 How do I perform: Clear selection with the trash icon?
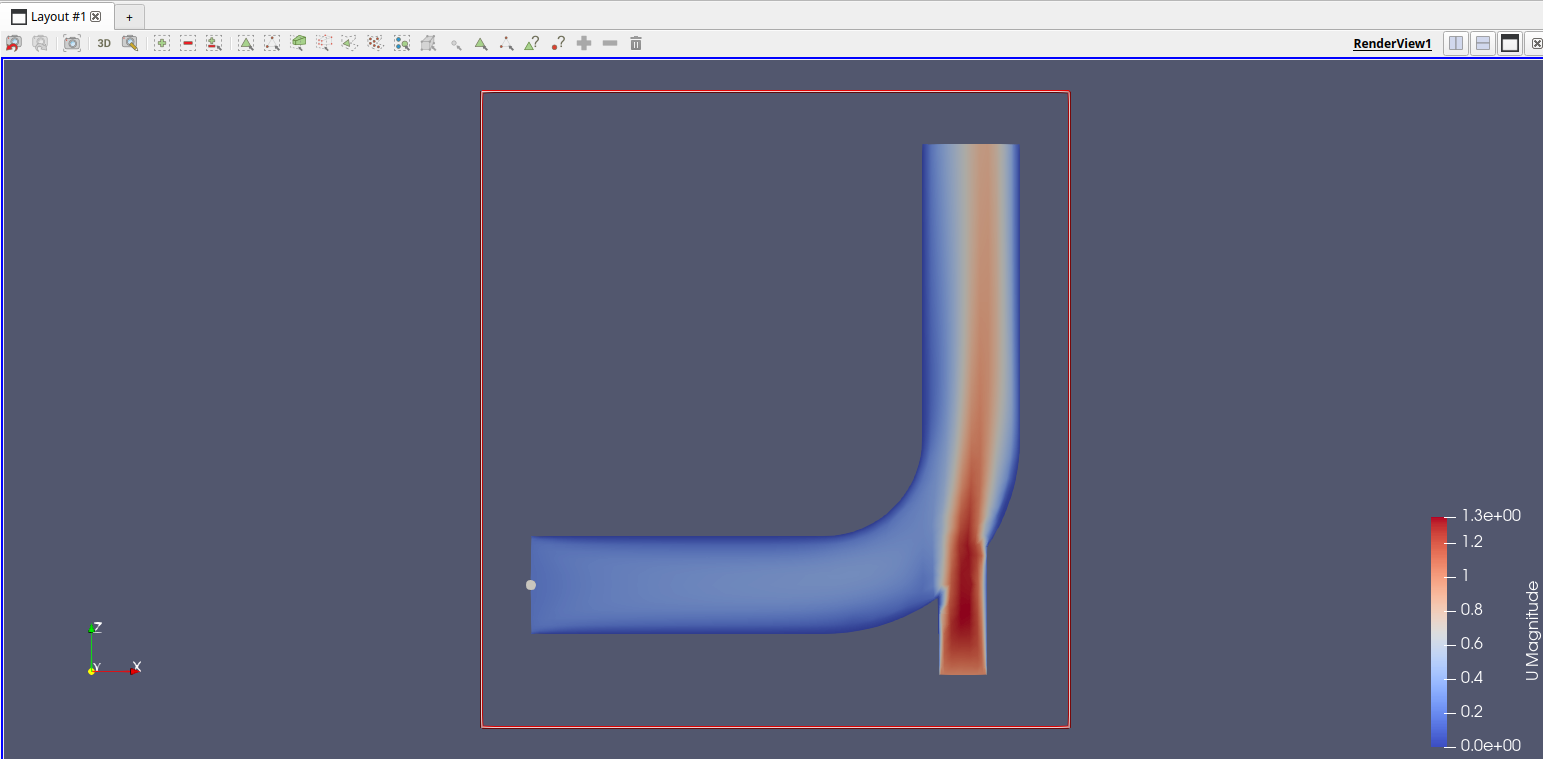click(636, 43)
